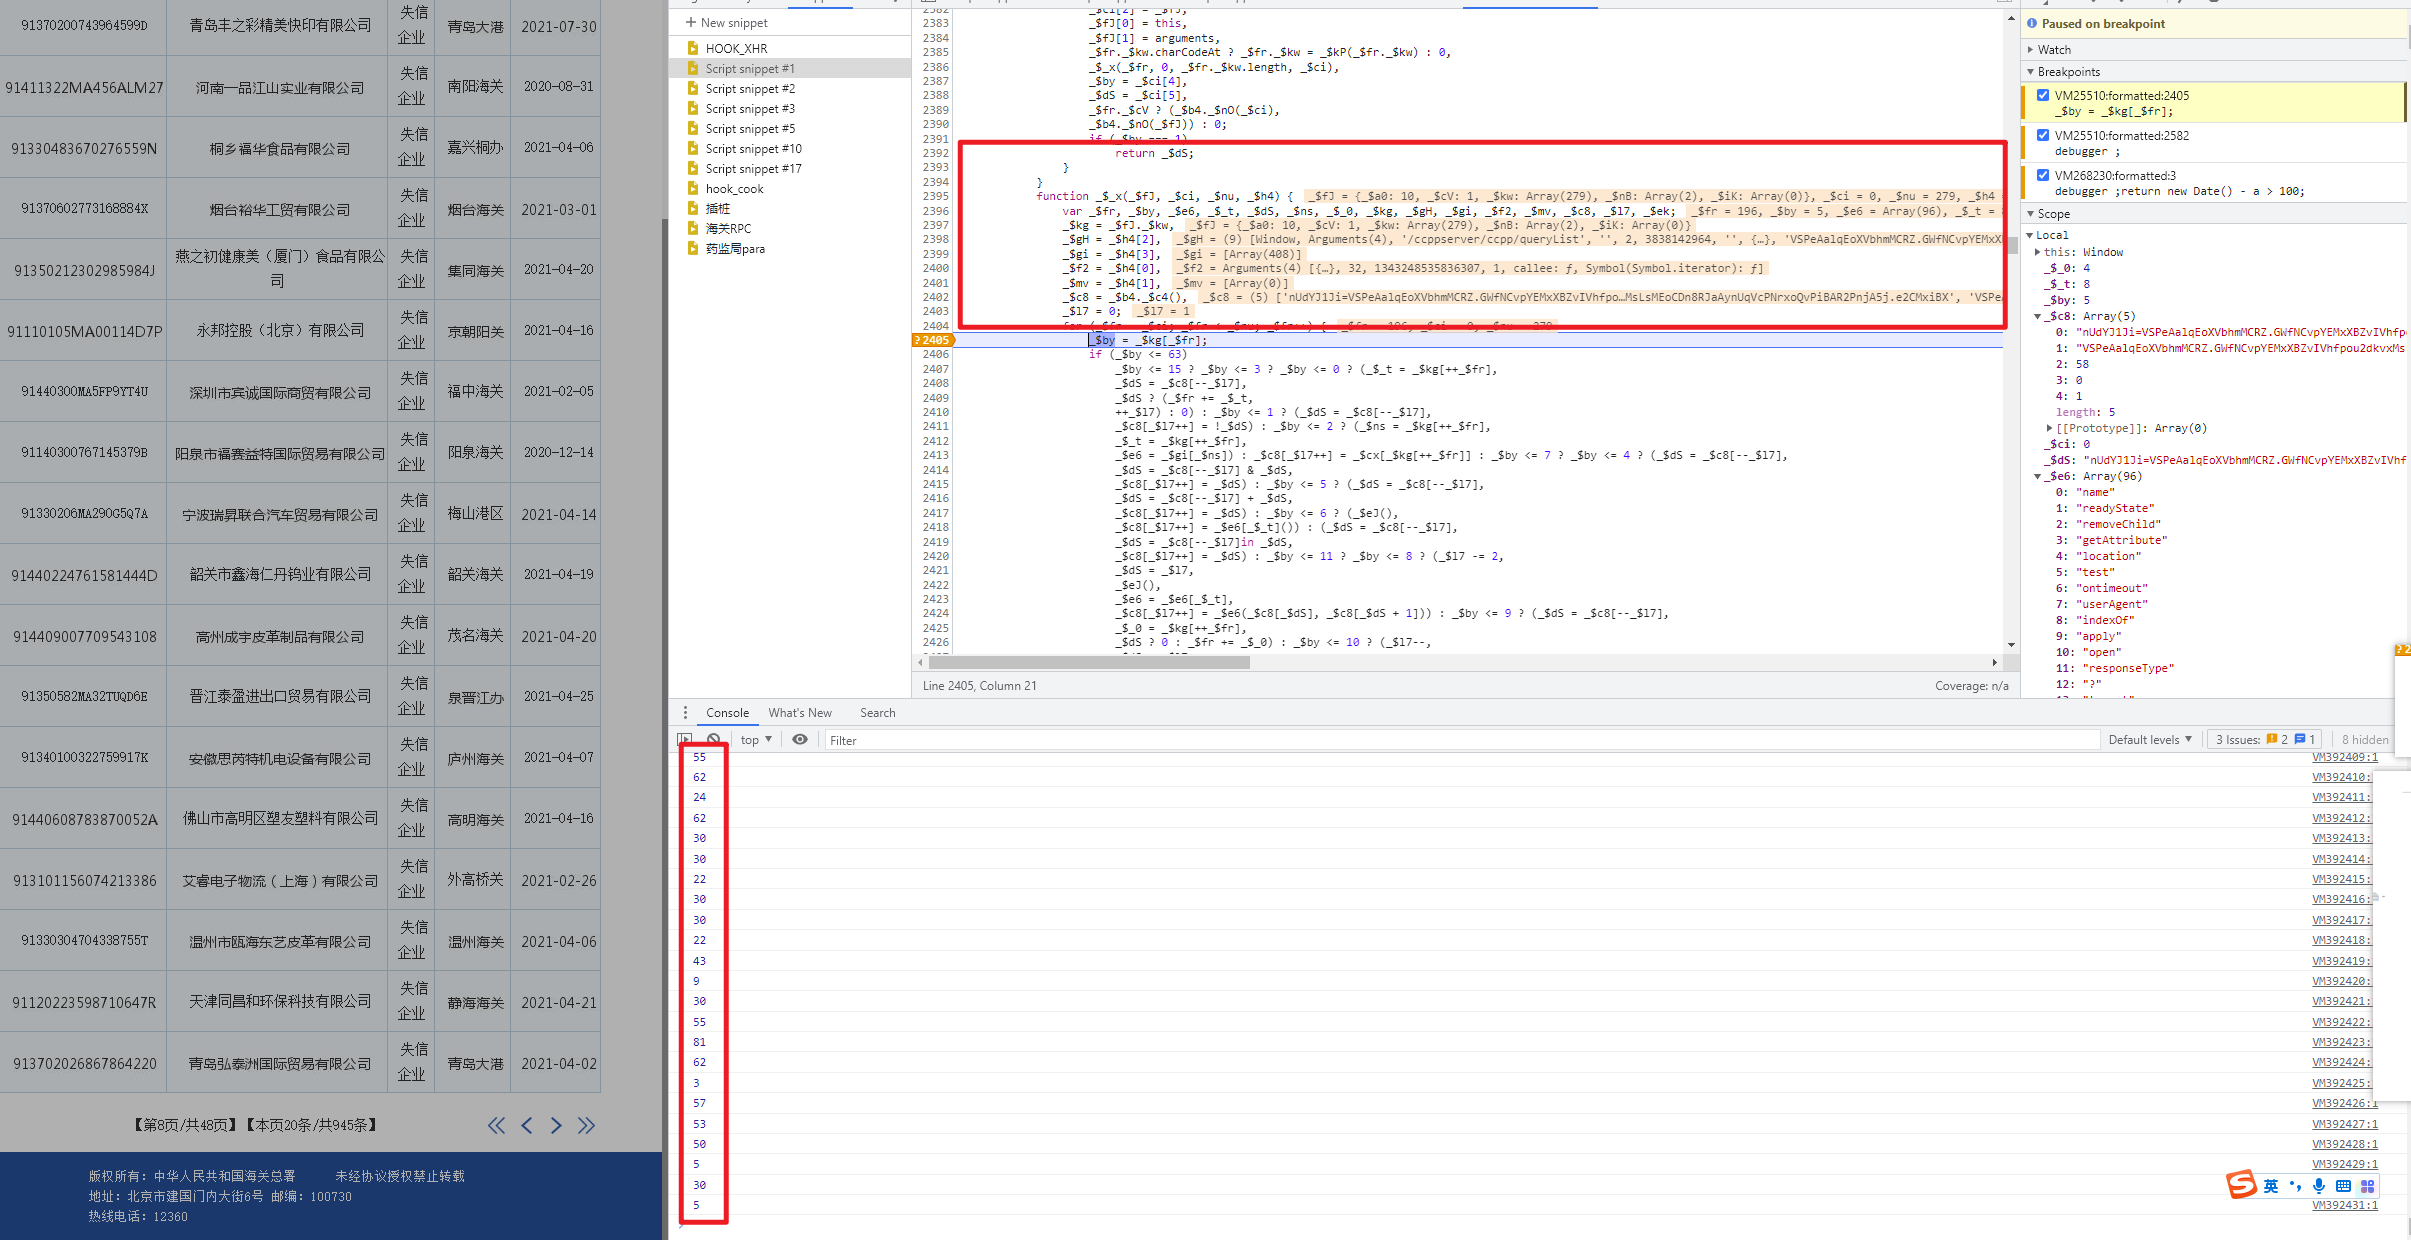Image resolution: width=2411 pixels, height=1240 pixels.
Task: Uncheck breakpoint VM268230:formatted:3
Action: tap(2043, 175)
